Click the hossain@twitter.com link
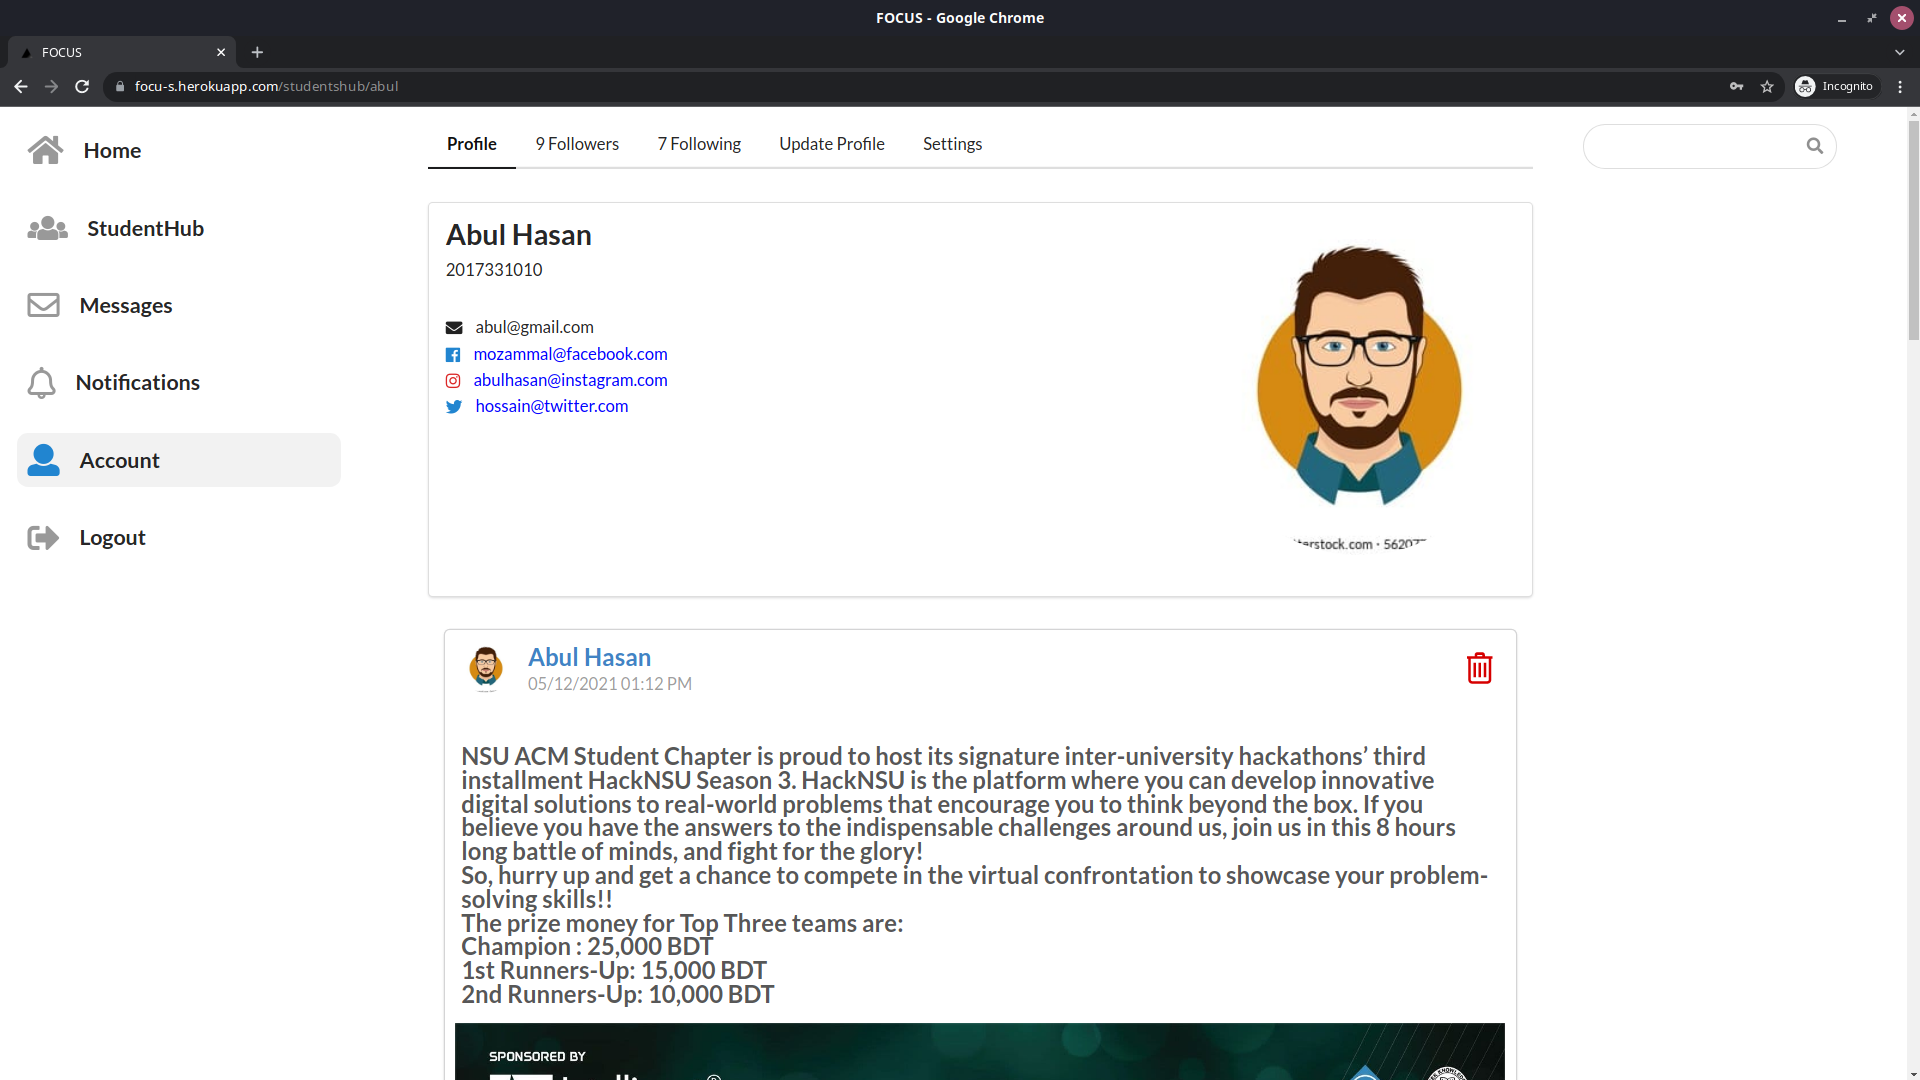Screen dimensions: 1920x1080 pyautogui.click(x=551, y=405)
